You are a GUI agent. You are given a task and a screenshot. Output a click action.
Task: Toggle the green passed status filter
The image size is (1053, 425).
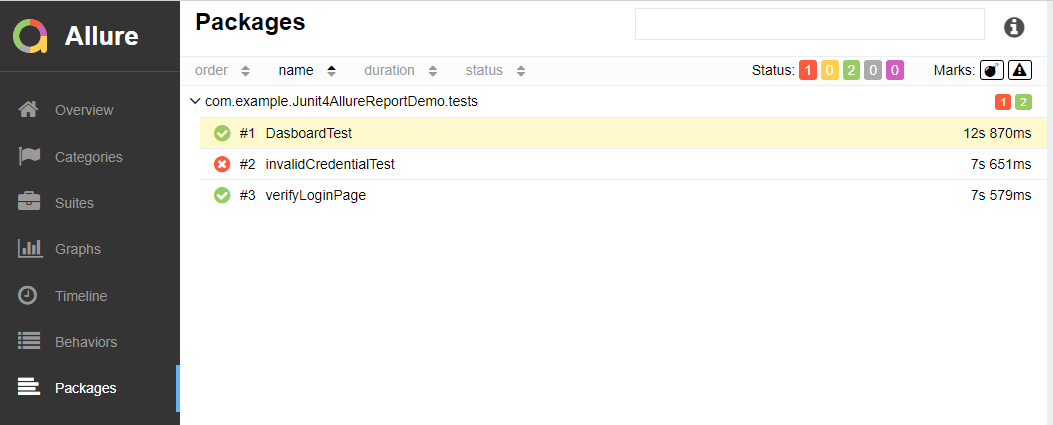coord(851,70)
